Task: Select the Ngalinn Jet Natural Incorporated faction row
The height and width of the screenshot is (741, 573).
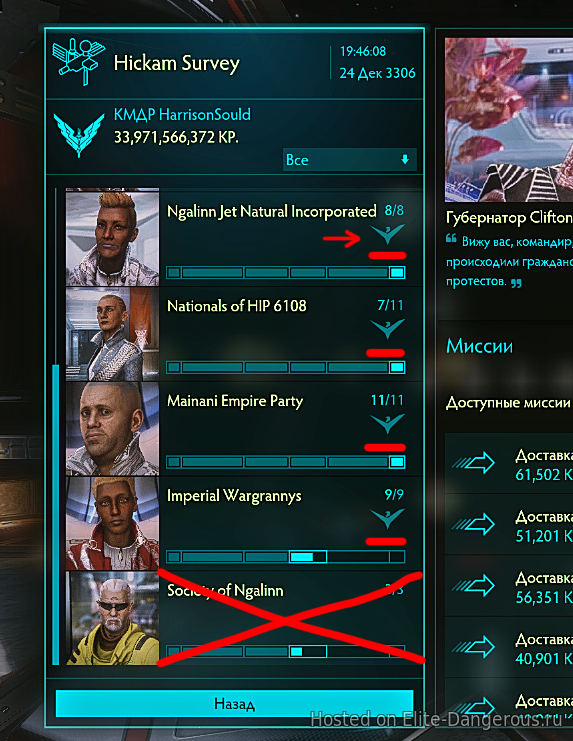Action: click(x=243, y=237)
